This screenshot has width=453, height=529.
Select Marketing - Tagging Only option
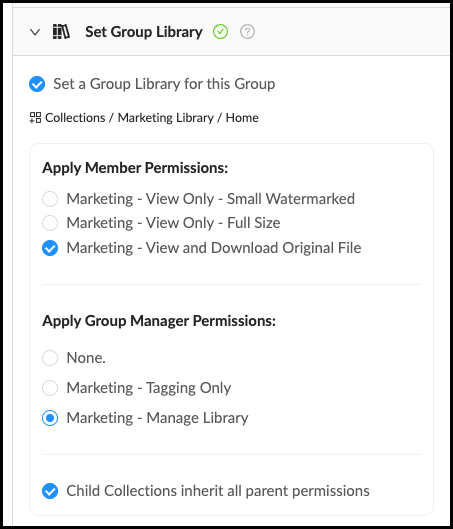pos(50,388)
